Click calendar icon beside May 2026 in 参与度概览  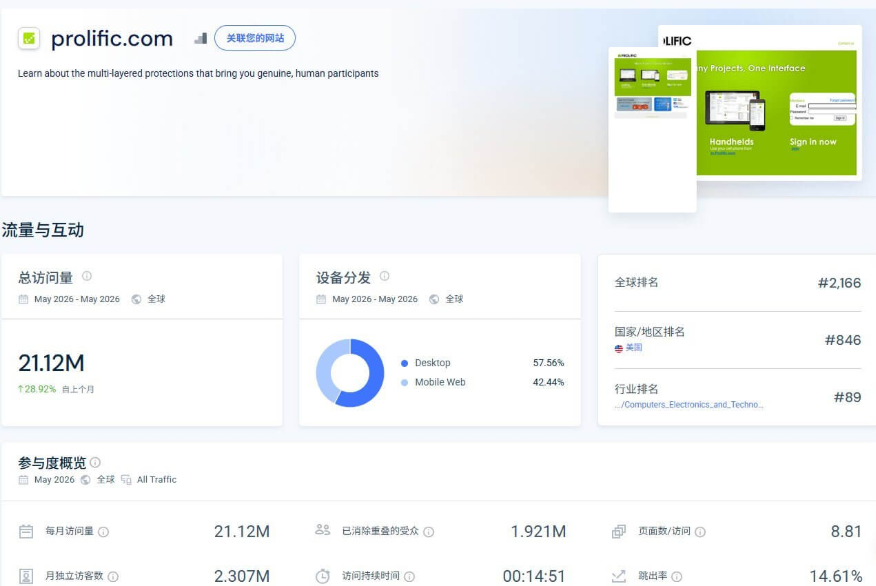click(x=23, y=480)
